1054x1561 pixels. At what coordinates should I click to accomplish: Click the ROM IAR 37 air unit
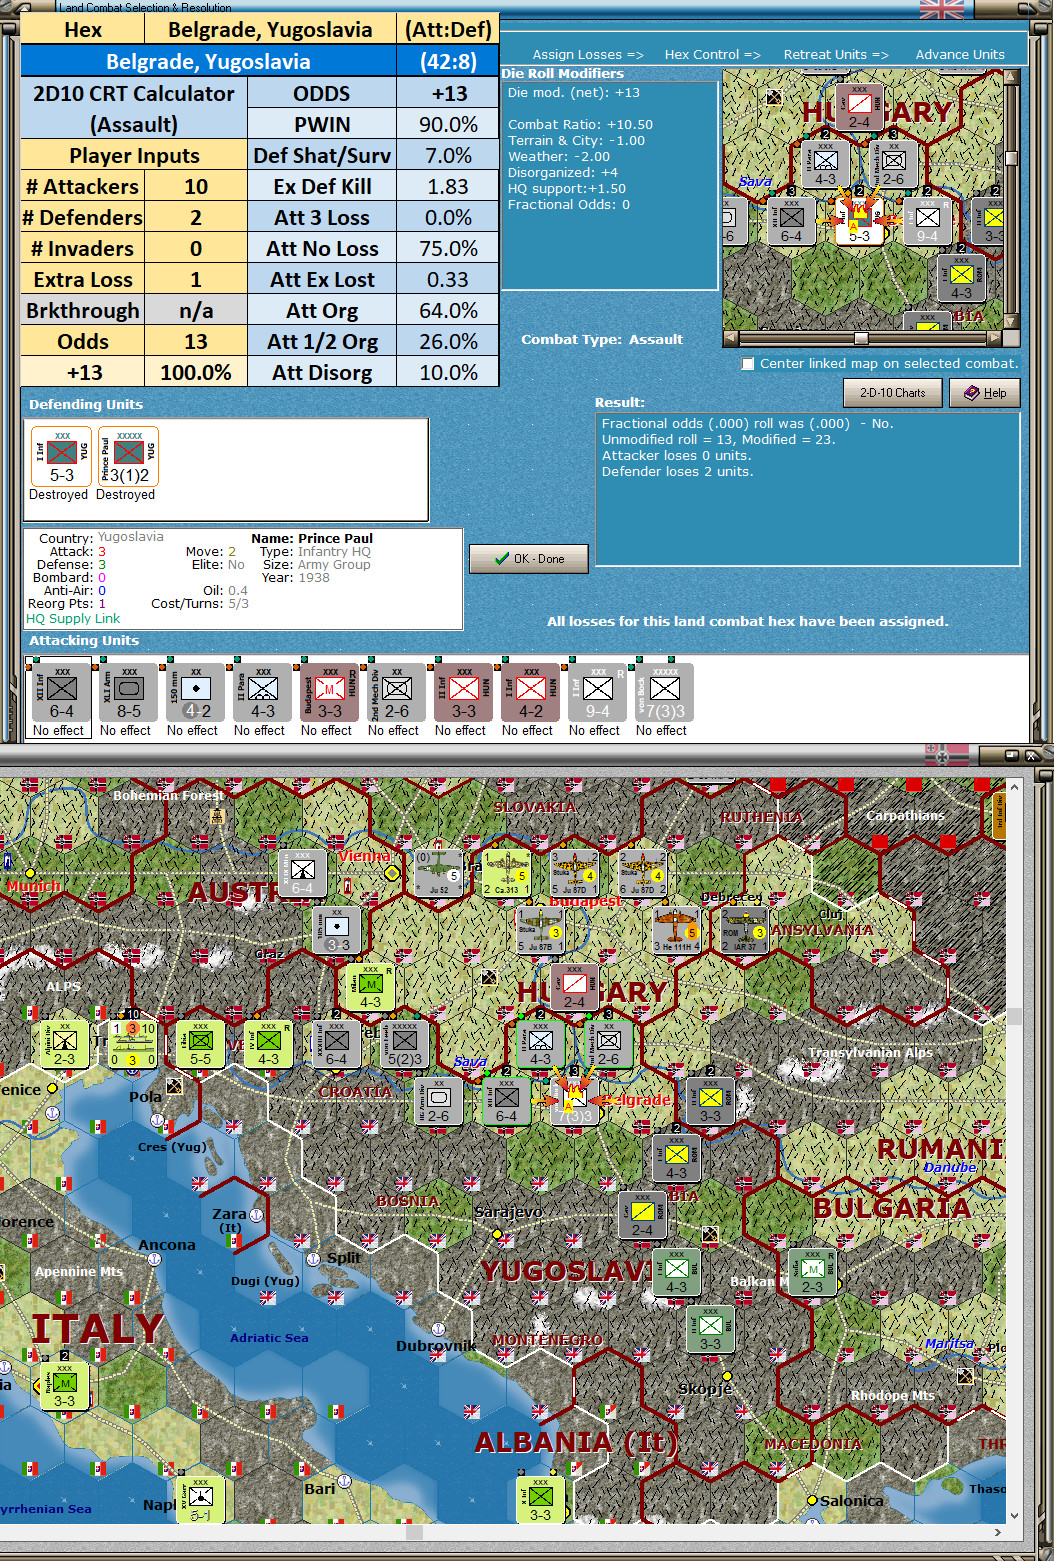point(744,929)
